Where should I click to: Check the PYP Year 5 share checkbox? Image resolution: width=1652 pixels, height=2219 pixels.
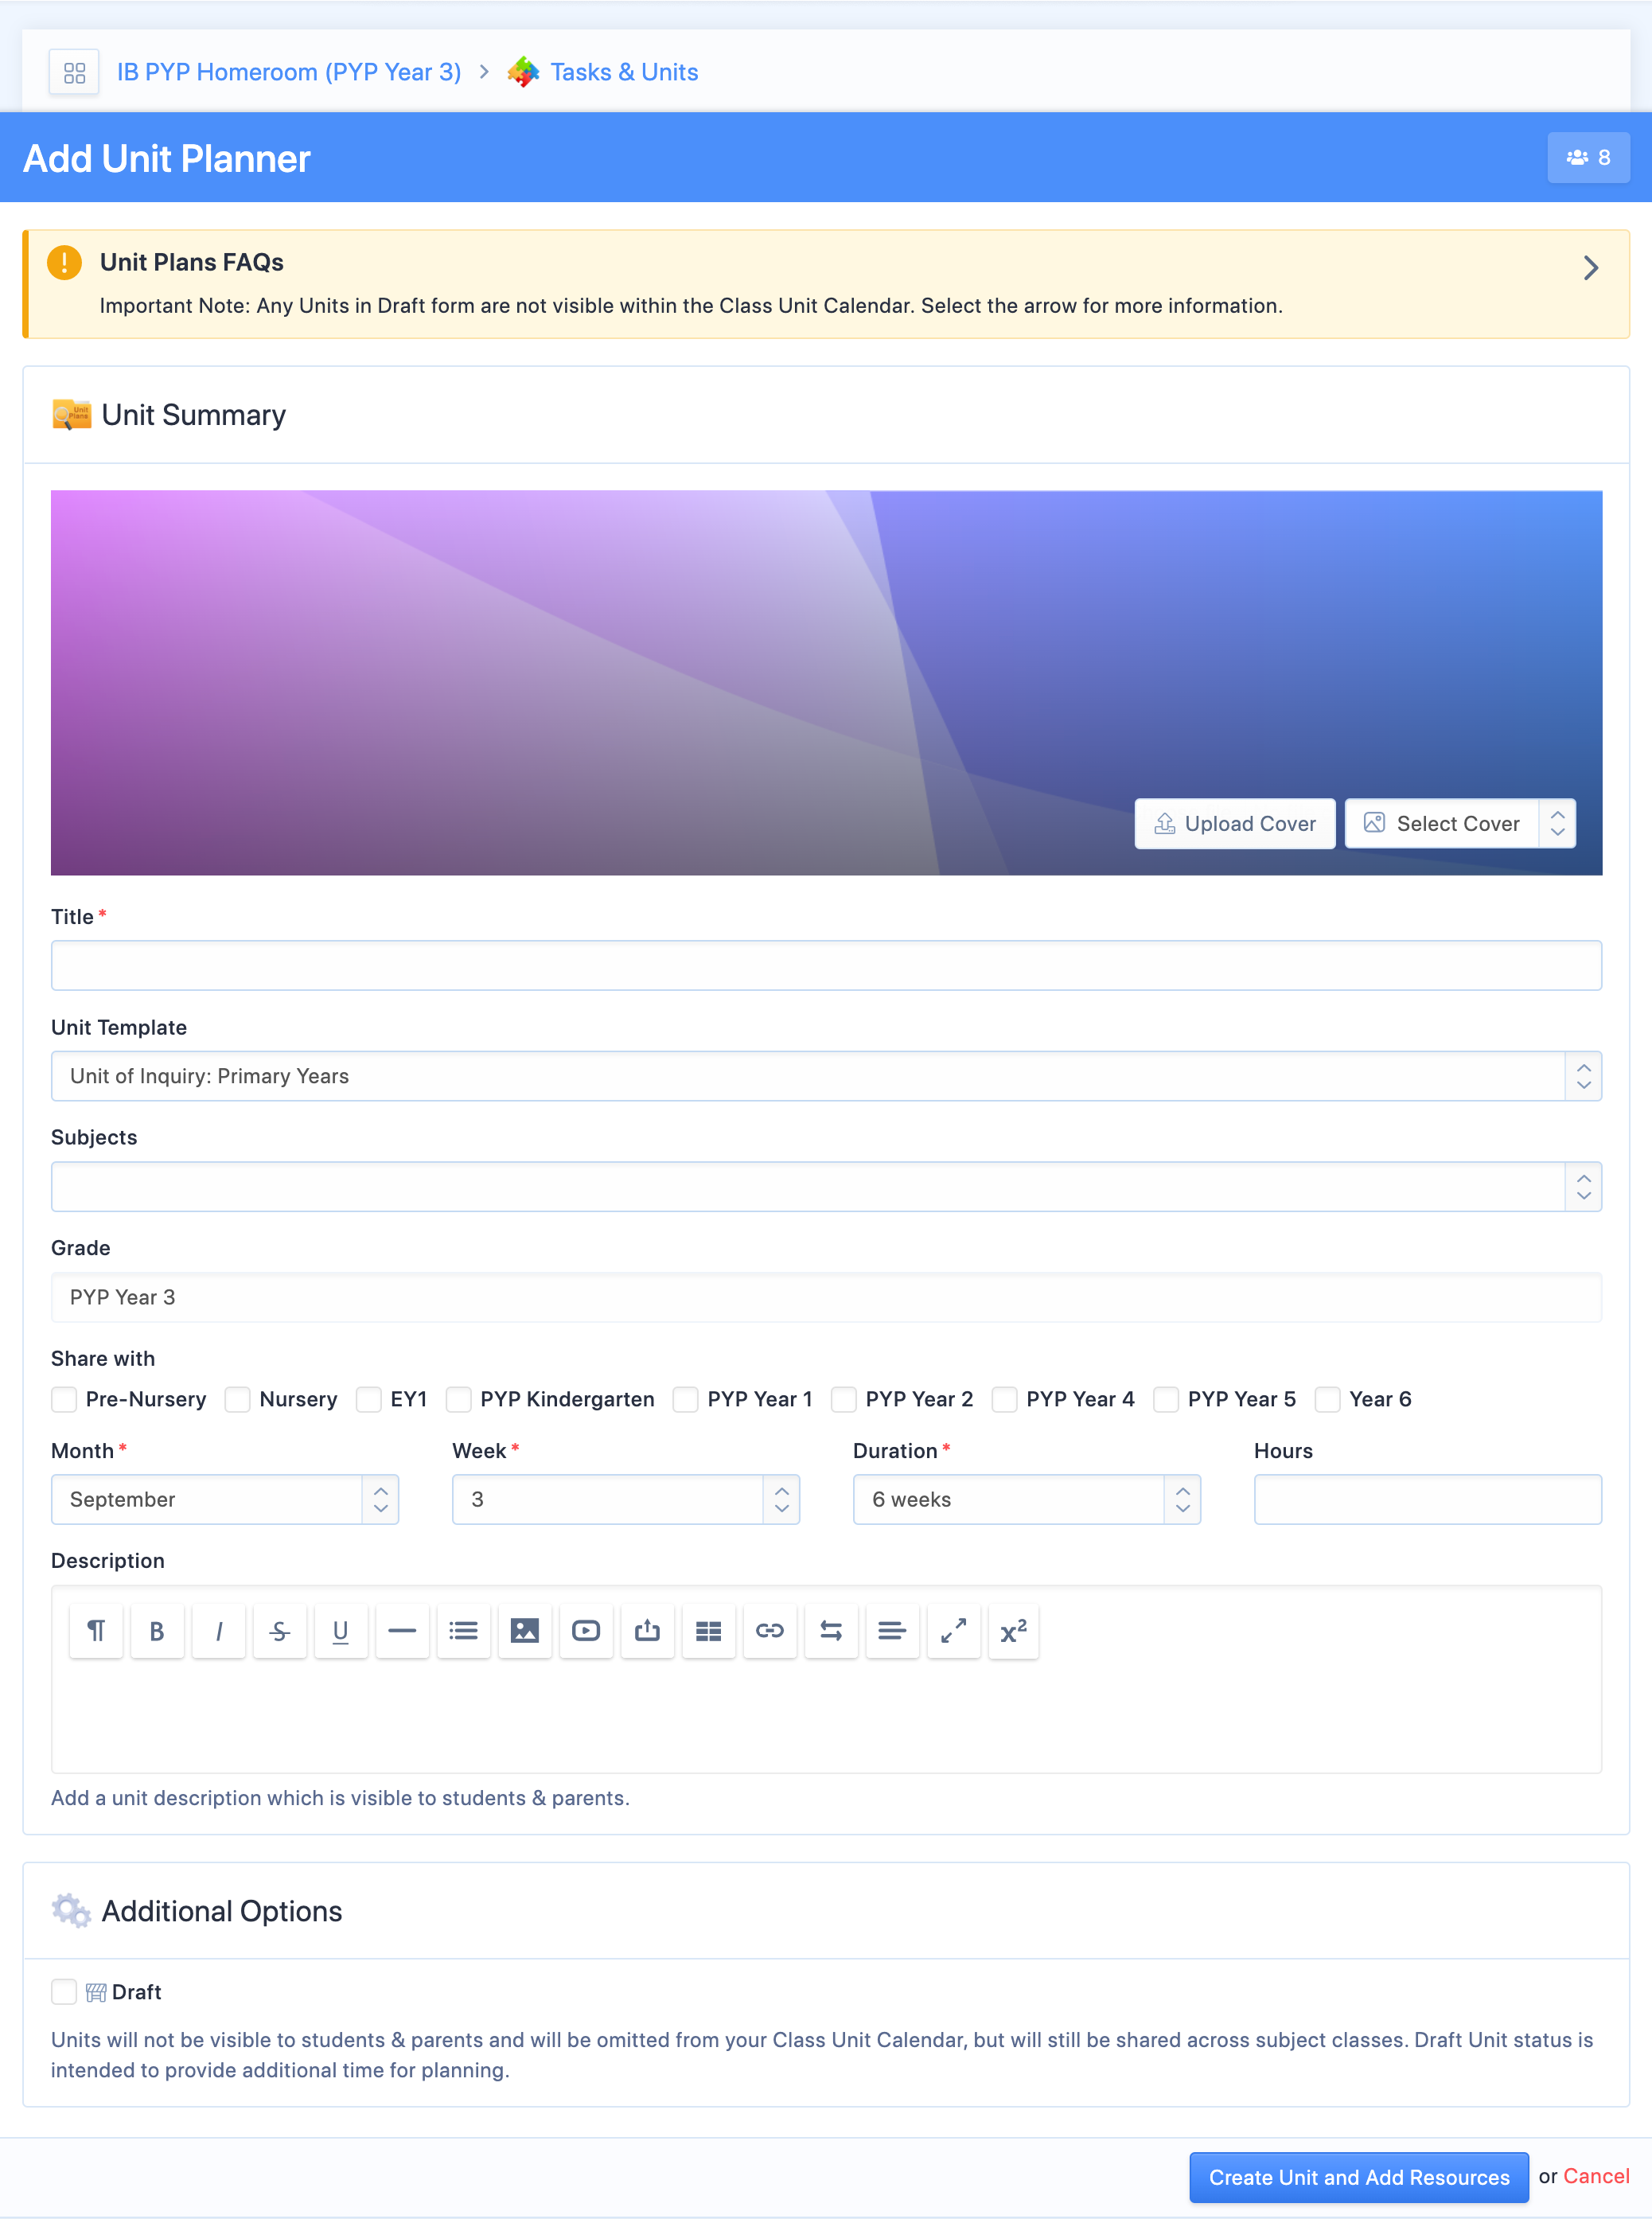pos(1166,1399)
